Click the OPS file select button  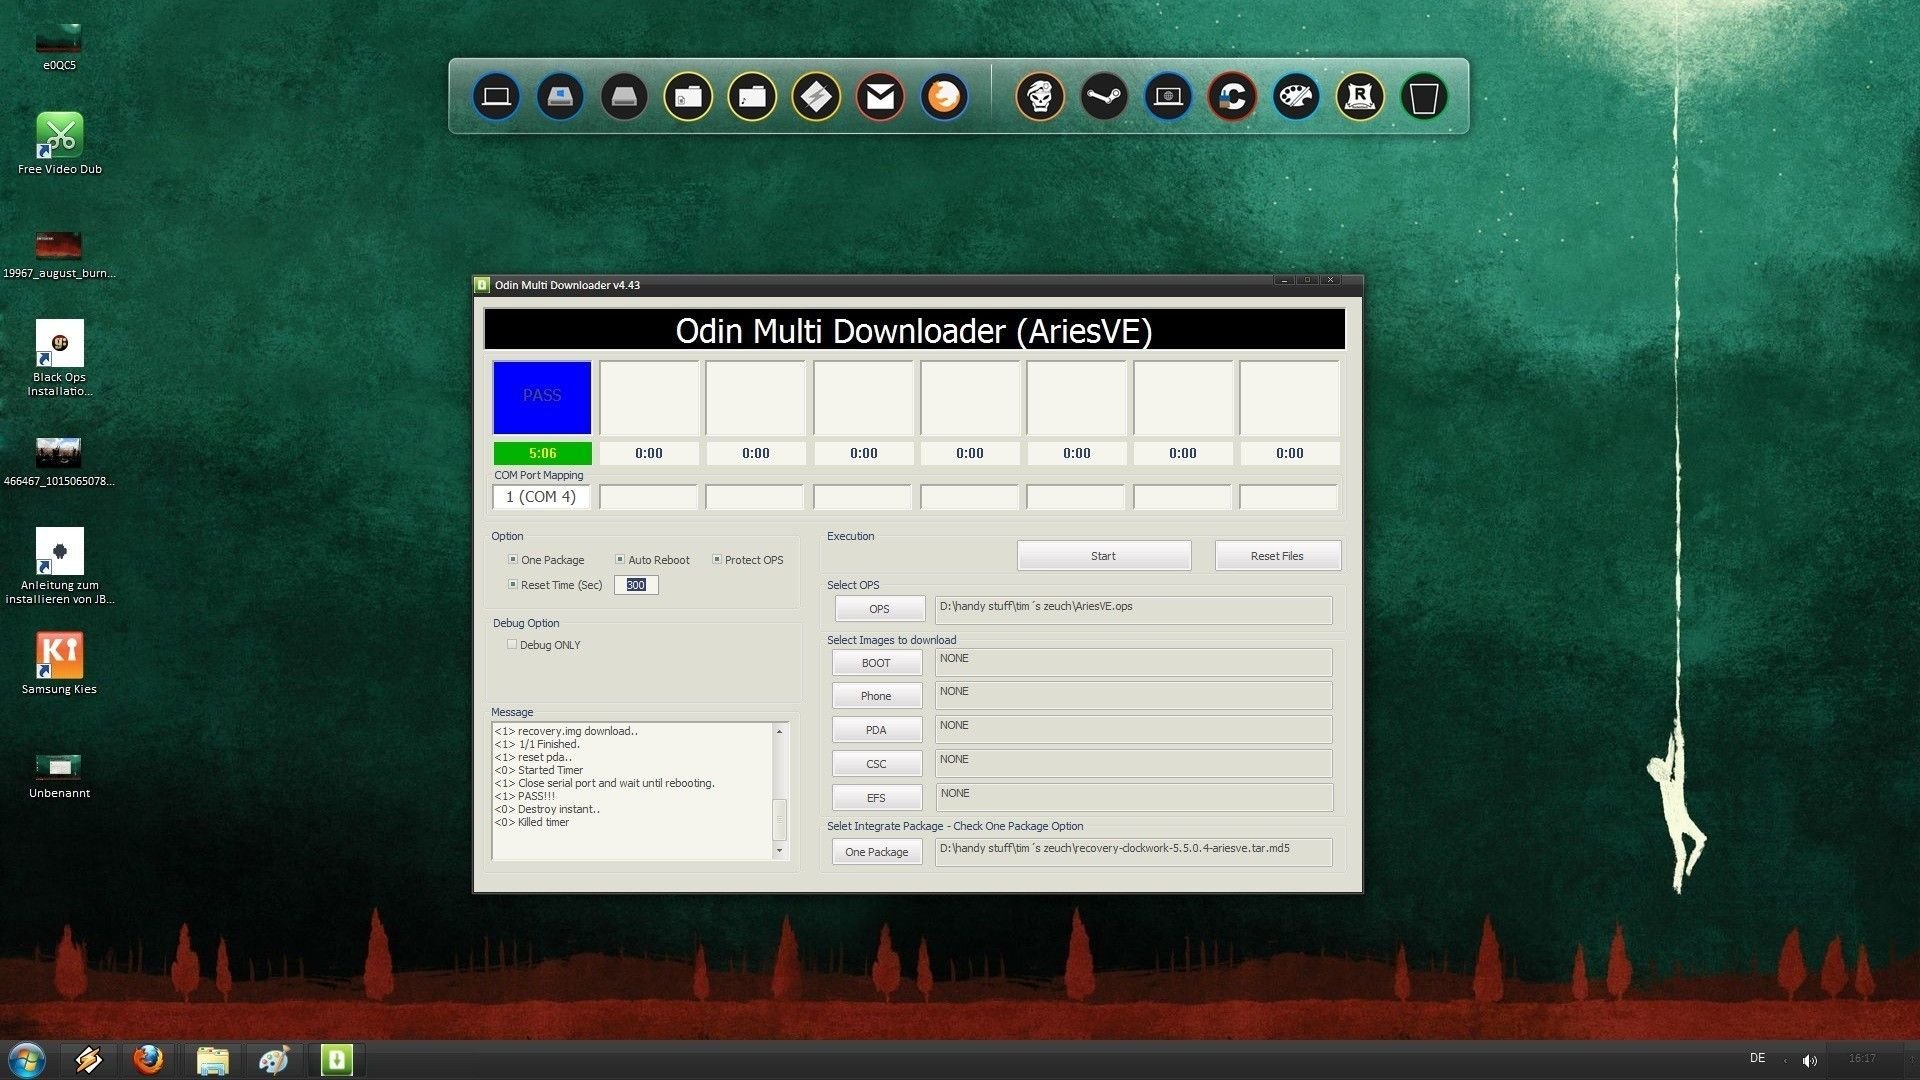(879, 609)
